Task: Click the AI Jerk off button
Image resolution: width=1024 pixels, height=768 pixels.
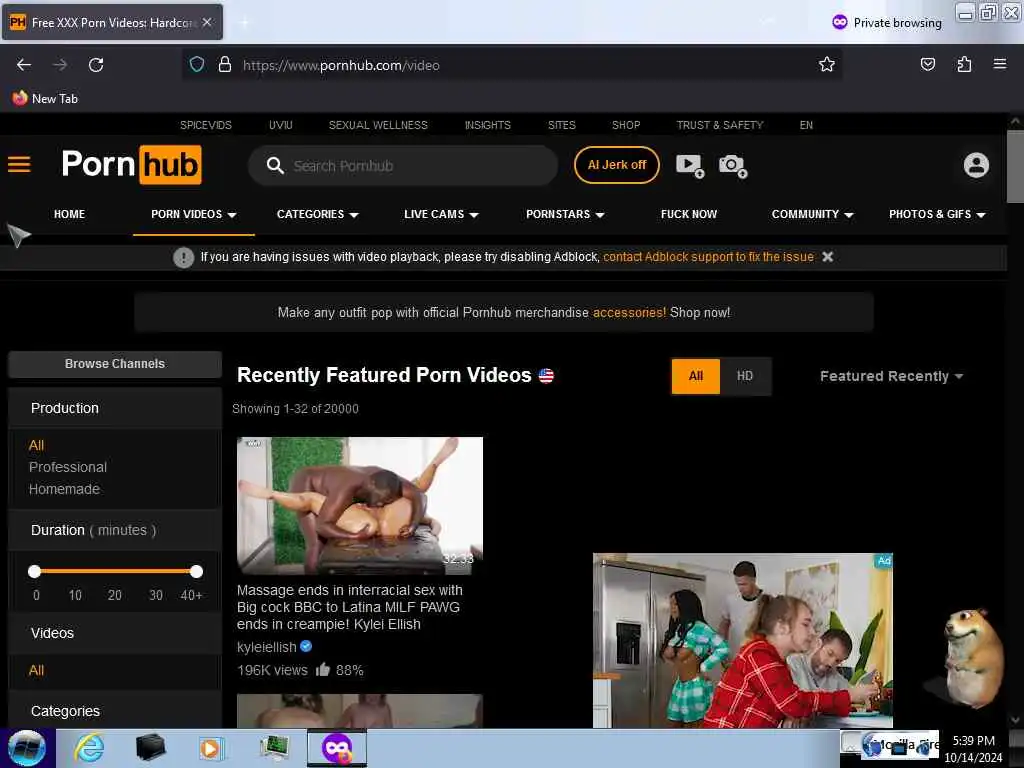Action: point(616,165)
